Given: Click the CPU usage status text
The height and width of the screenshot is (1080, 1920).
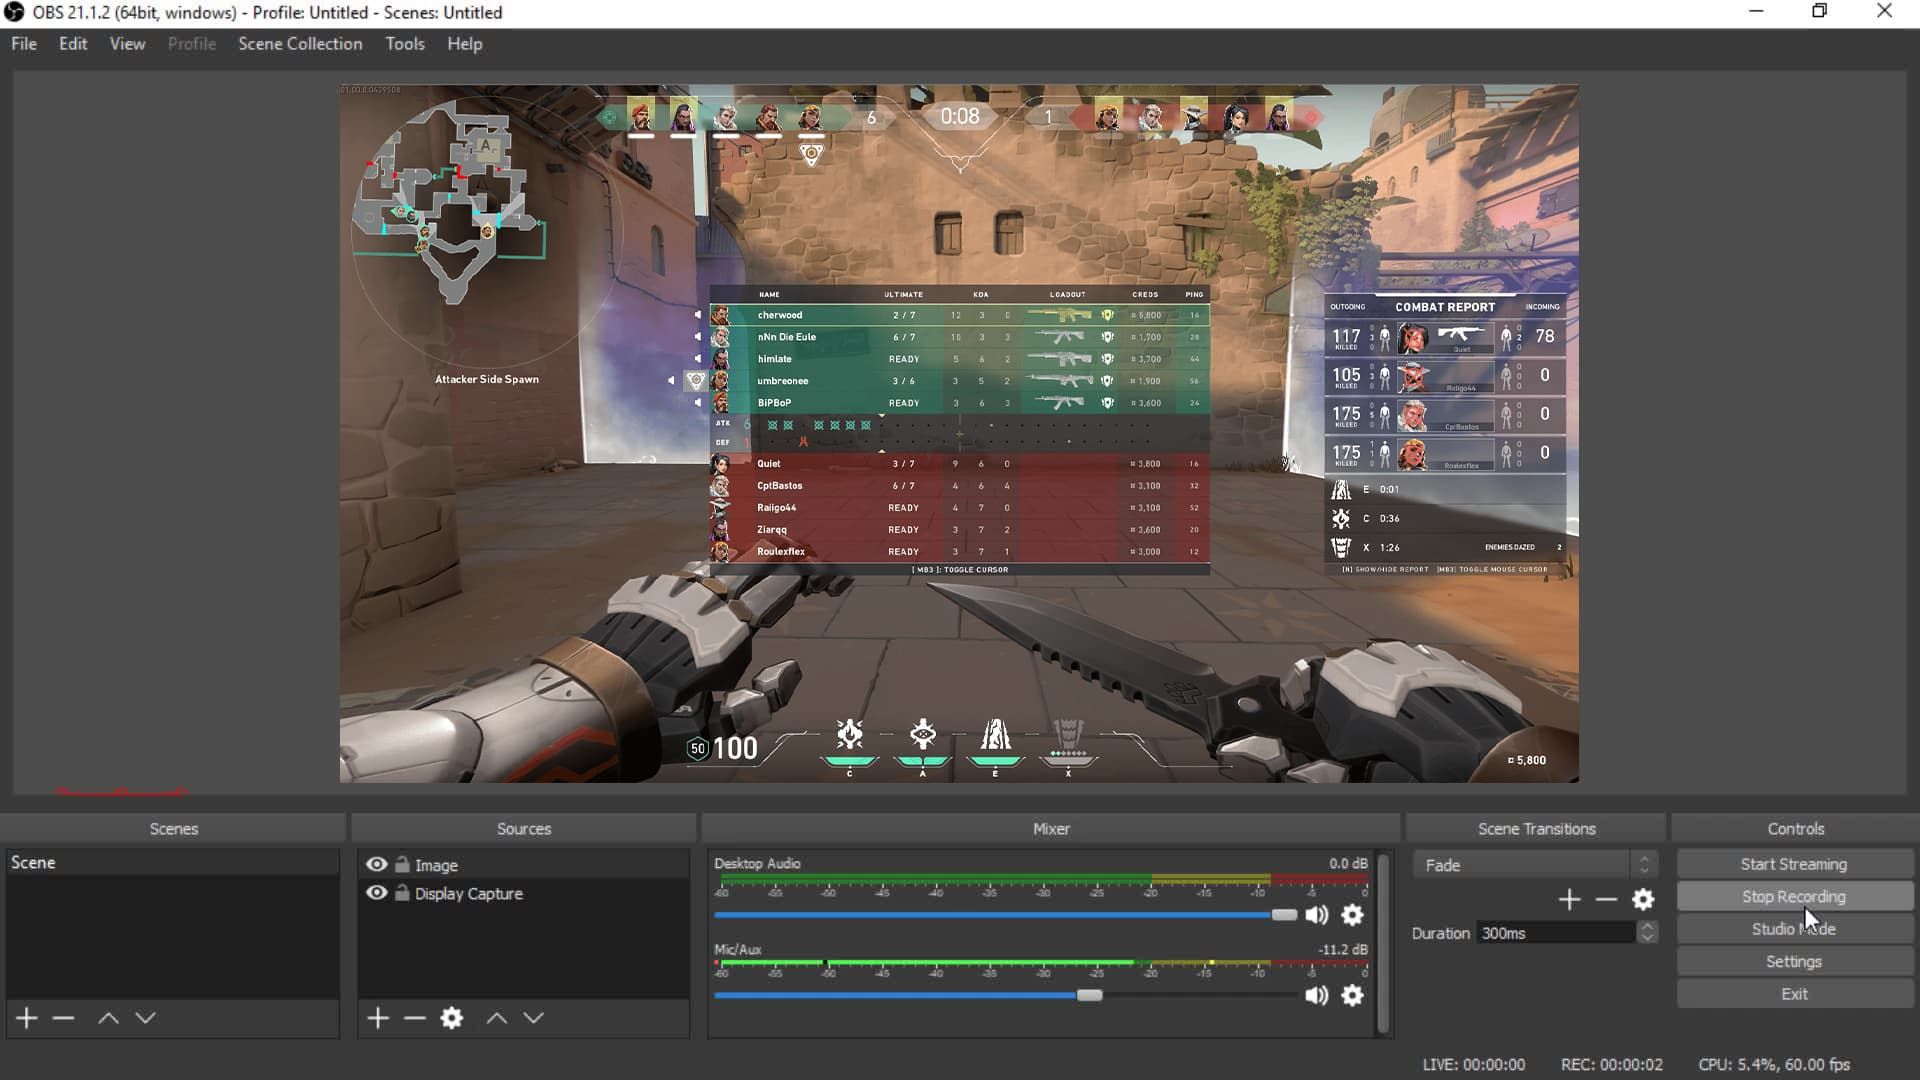Looking at the screenshot, I should (x=1774, y=1065).
